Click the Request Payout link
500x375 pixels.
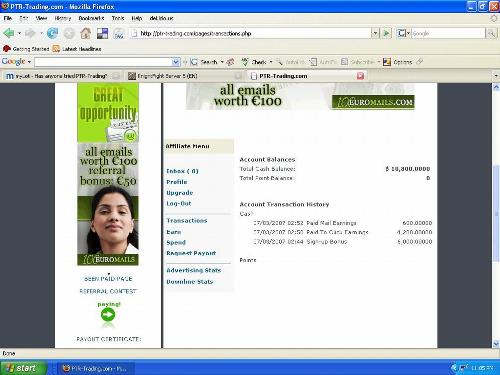pyautogui.click(x=191, y=253)
